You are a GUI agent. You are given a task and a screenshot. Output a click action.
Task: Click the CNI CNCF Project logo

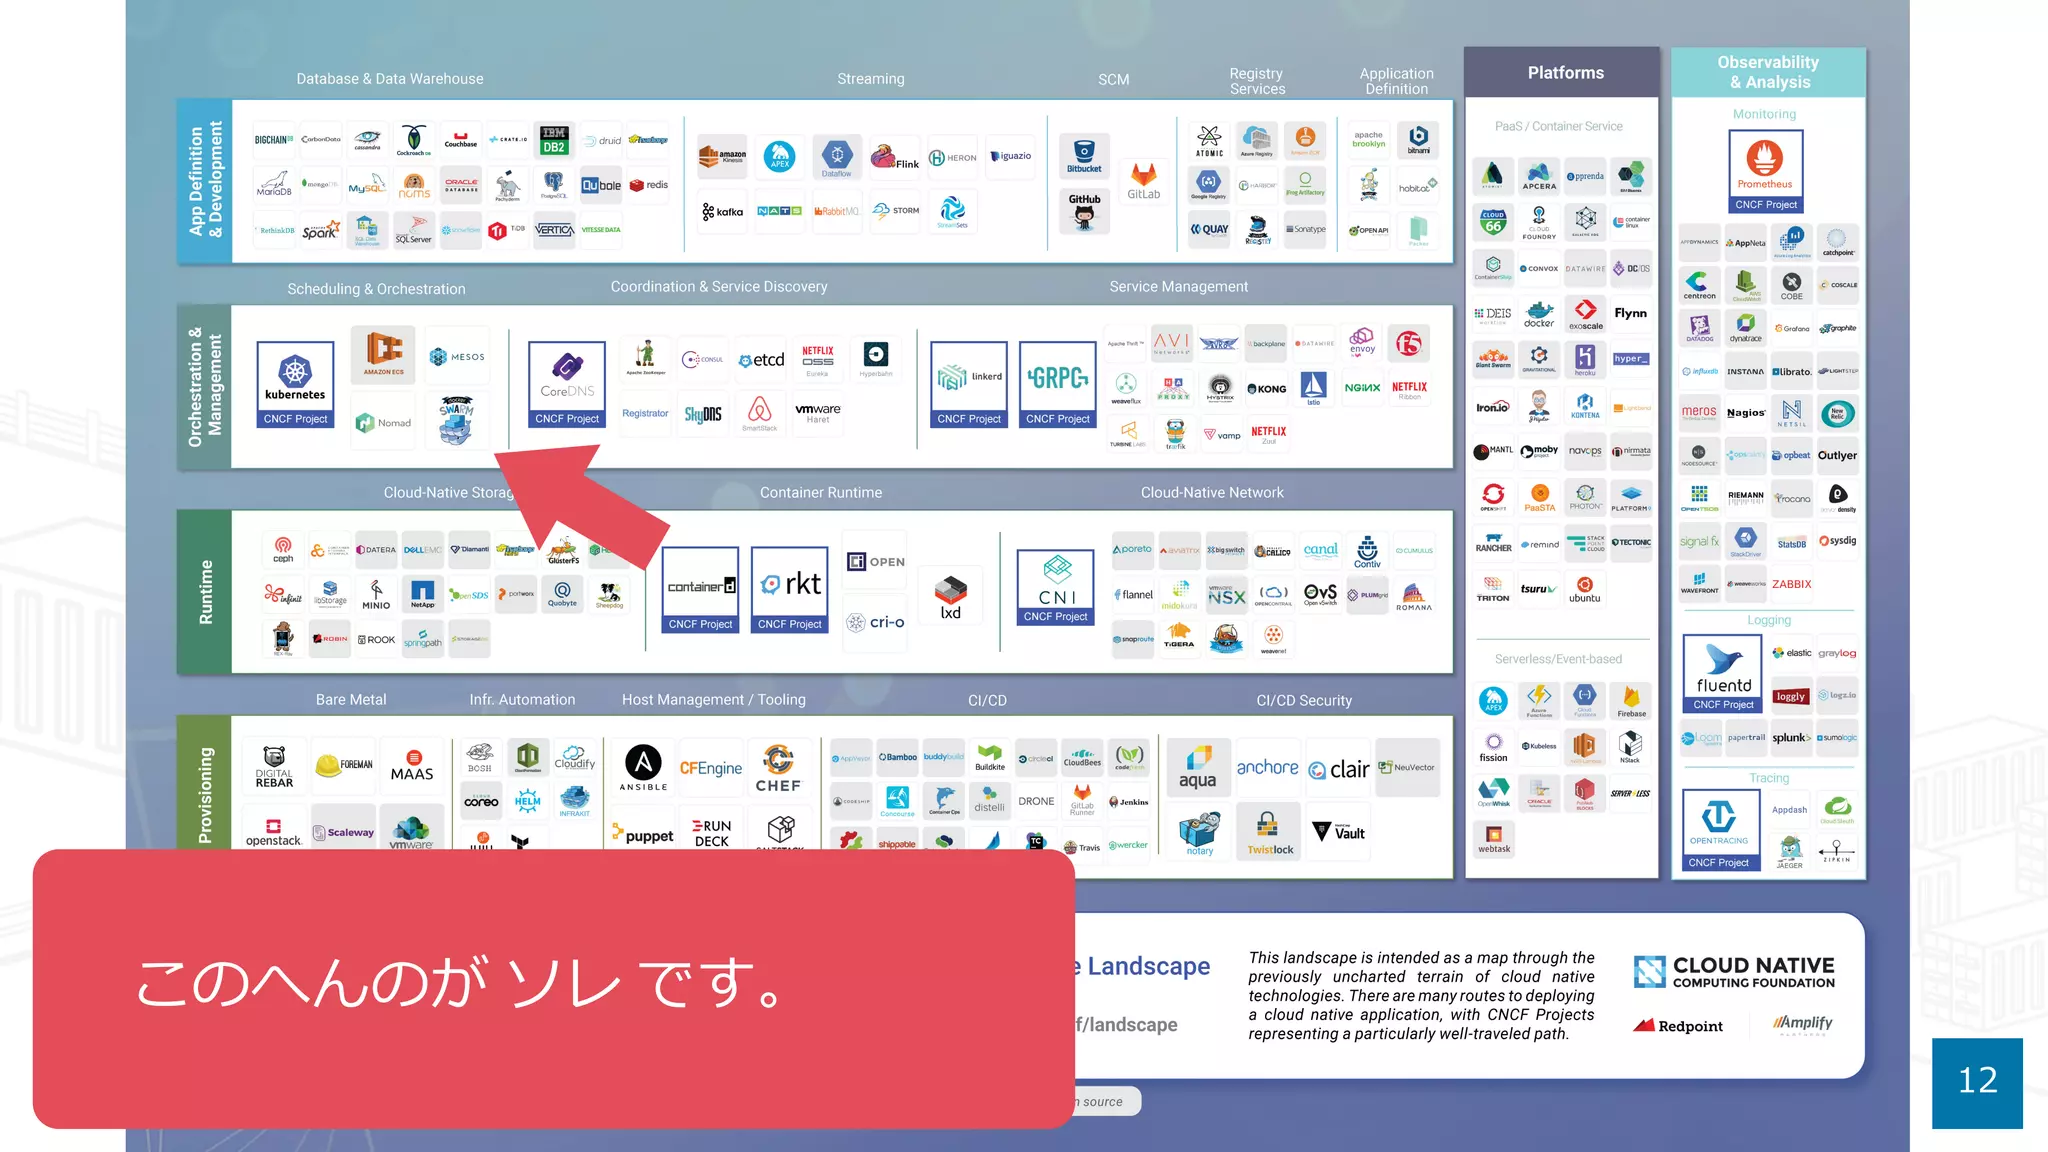click(x=1056, y=588)
